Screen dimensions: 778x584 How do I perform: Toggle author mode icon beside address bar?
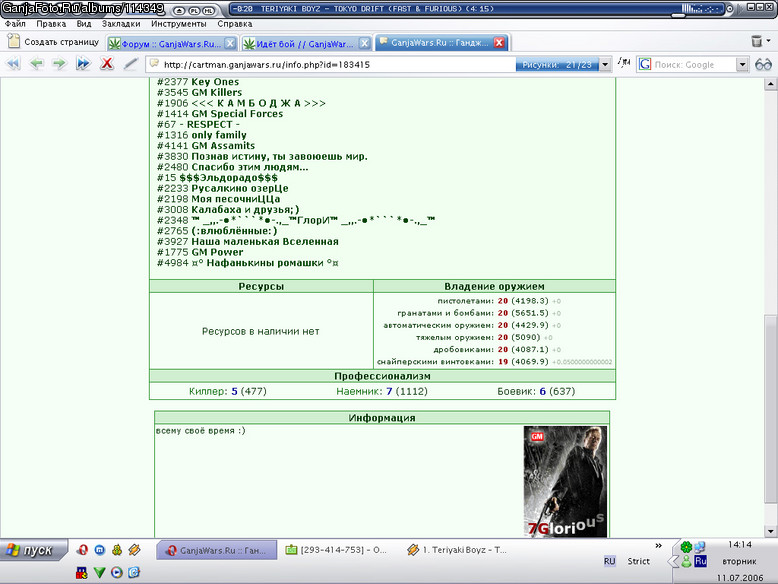coord(624,64)
